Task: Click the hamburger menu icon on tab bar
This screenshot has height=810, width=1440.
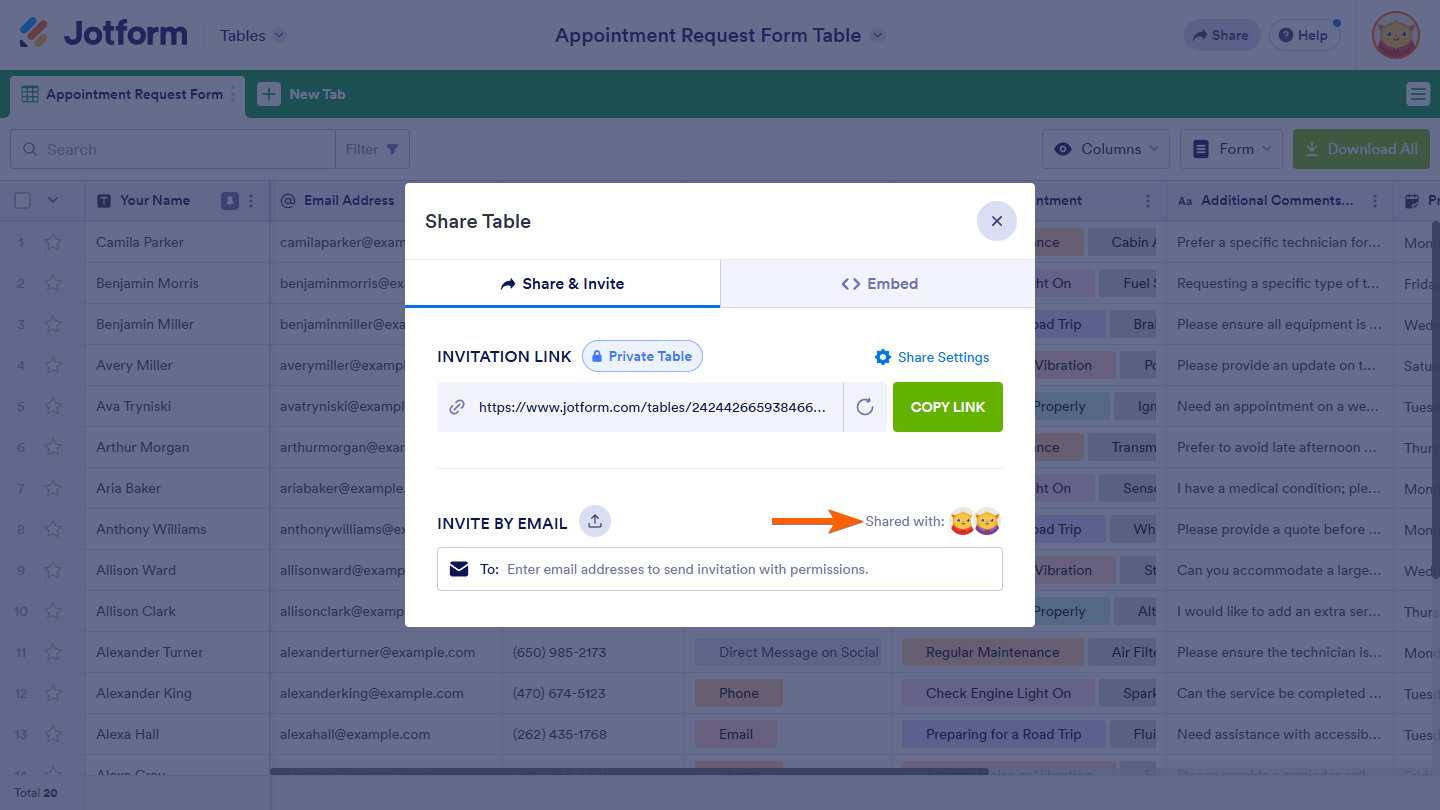Action: pyautogui.click(x=1417, y=94)
